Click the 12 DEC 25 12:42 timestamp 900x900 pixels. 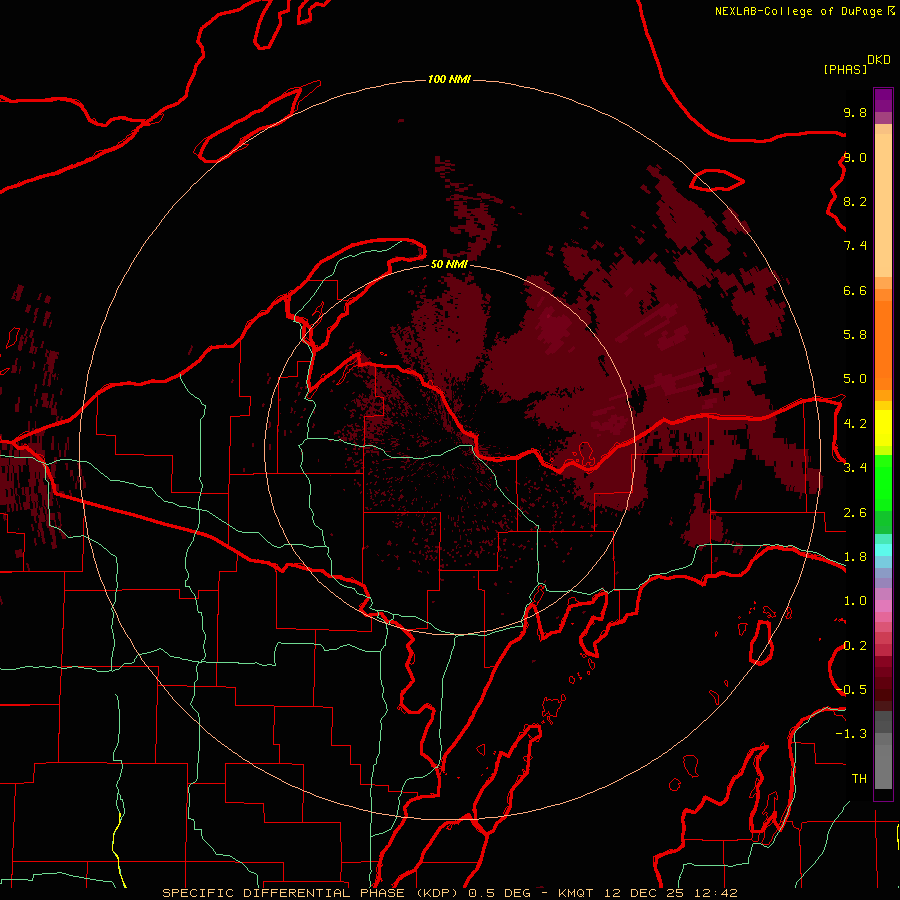(670, 893)
